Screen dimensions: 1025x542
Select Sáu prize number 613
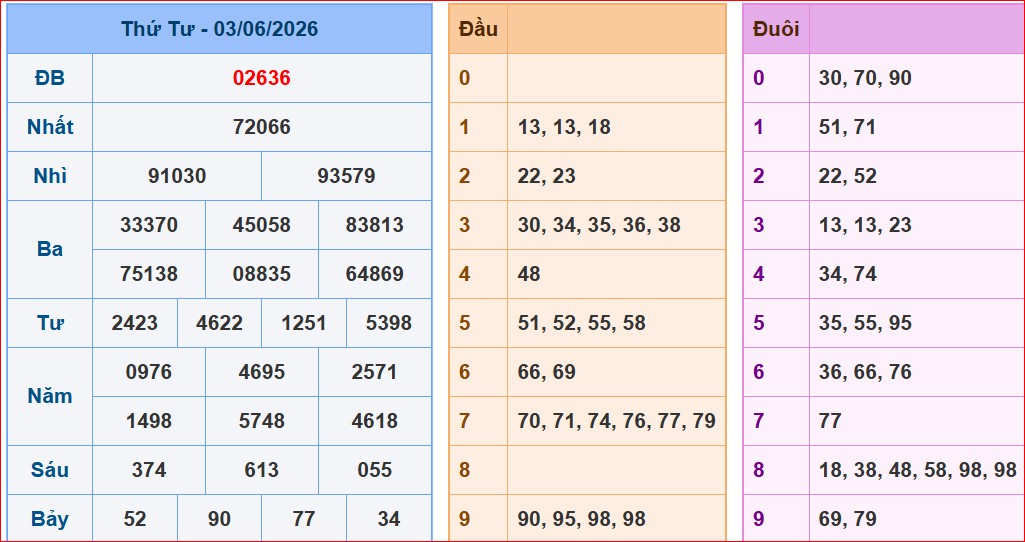(x=261, y=470)
